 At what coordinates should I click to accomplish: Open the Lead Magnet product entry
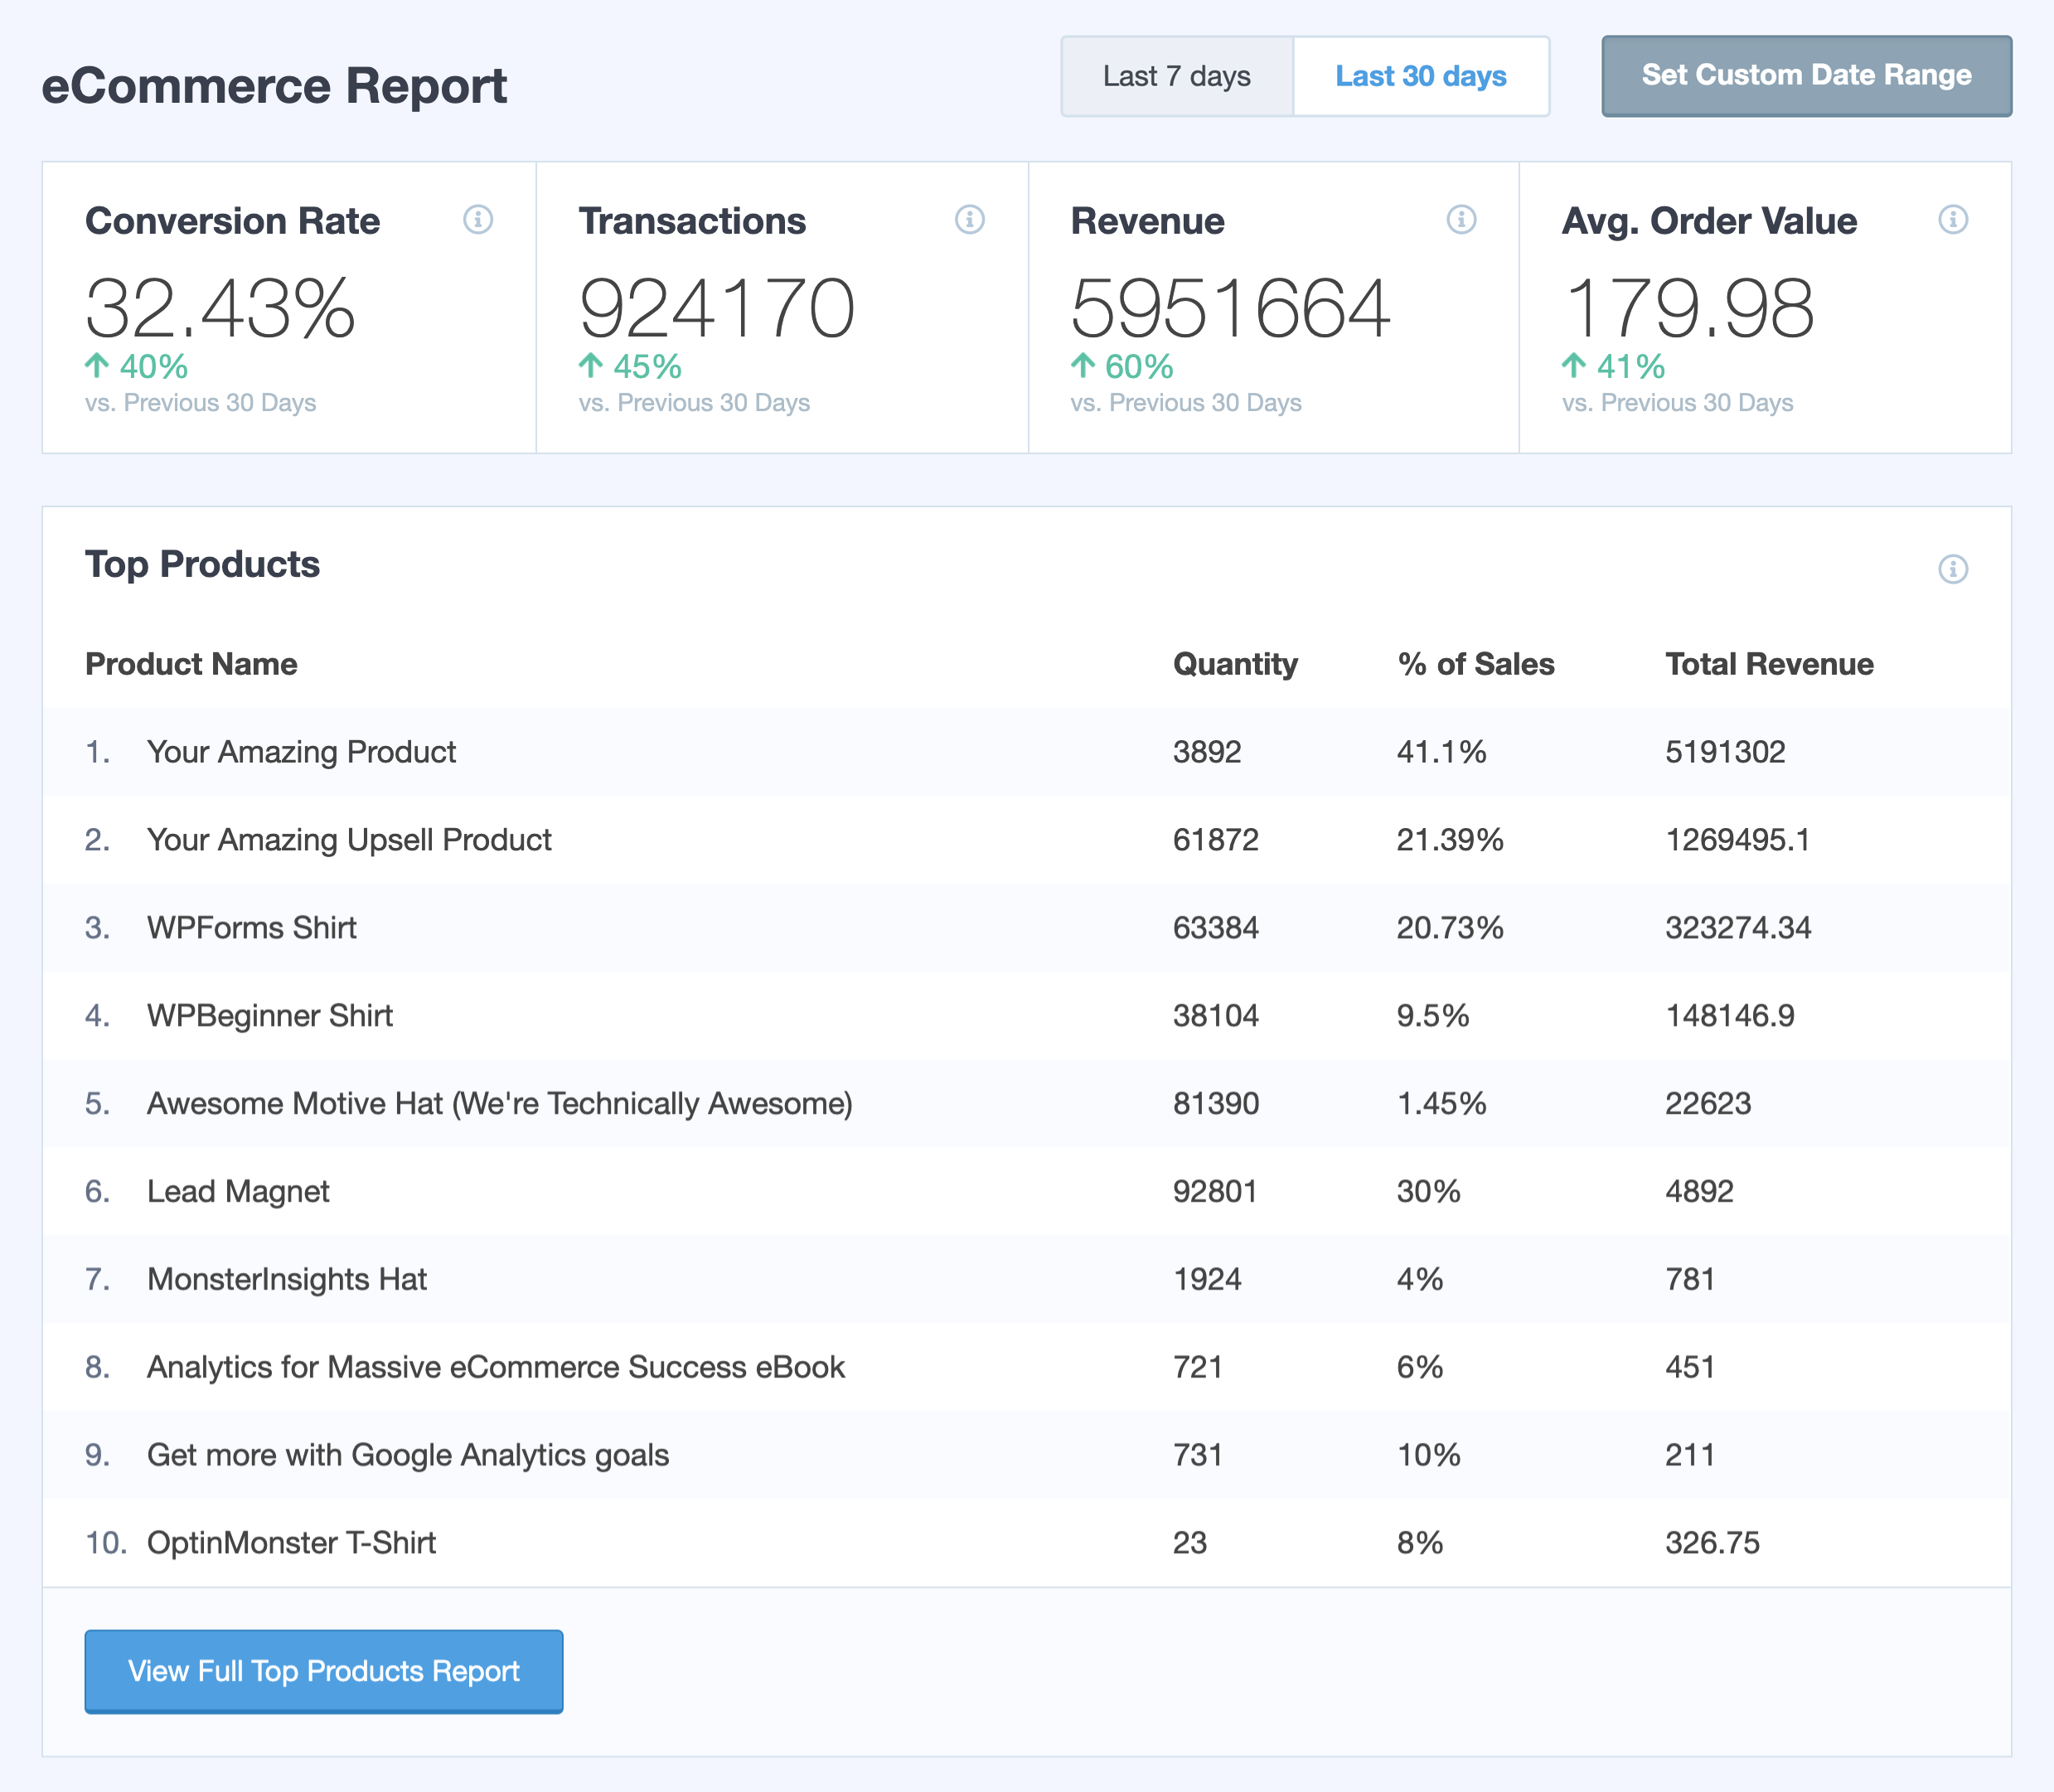pos(237,1190)
